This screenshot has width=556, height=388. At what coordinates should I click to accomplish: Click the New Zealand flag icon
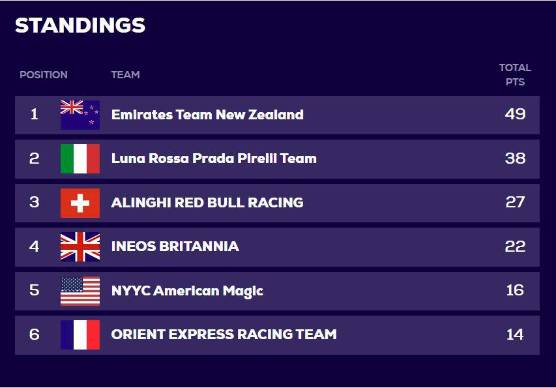(x=80, y=115)
